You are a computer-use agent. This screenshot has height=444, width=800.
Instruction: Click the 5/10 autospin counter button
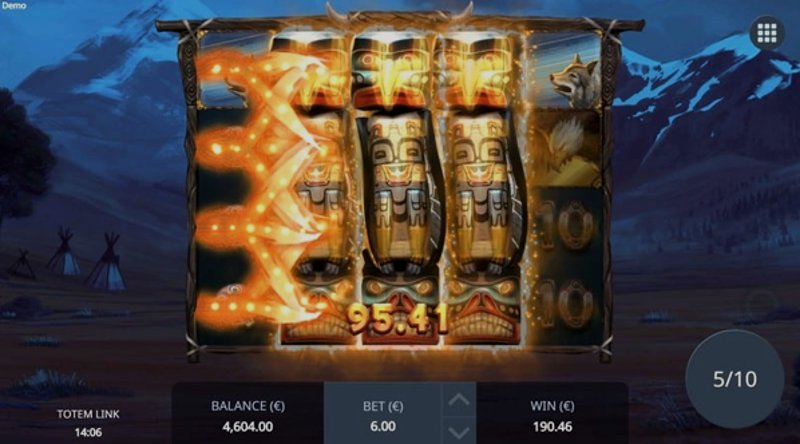pyautogui.click(x=735, y=379)
